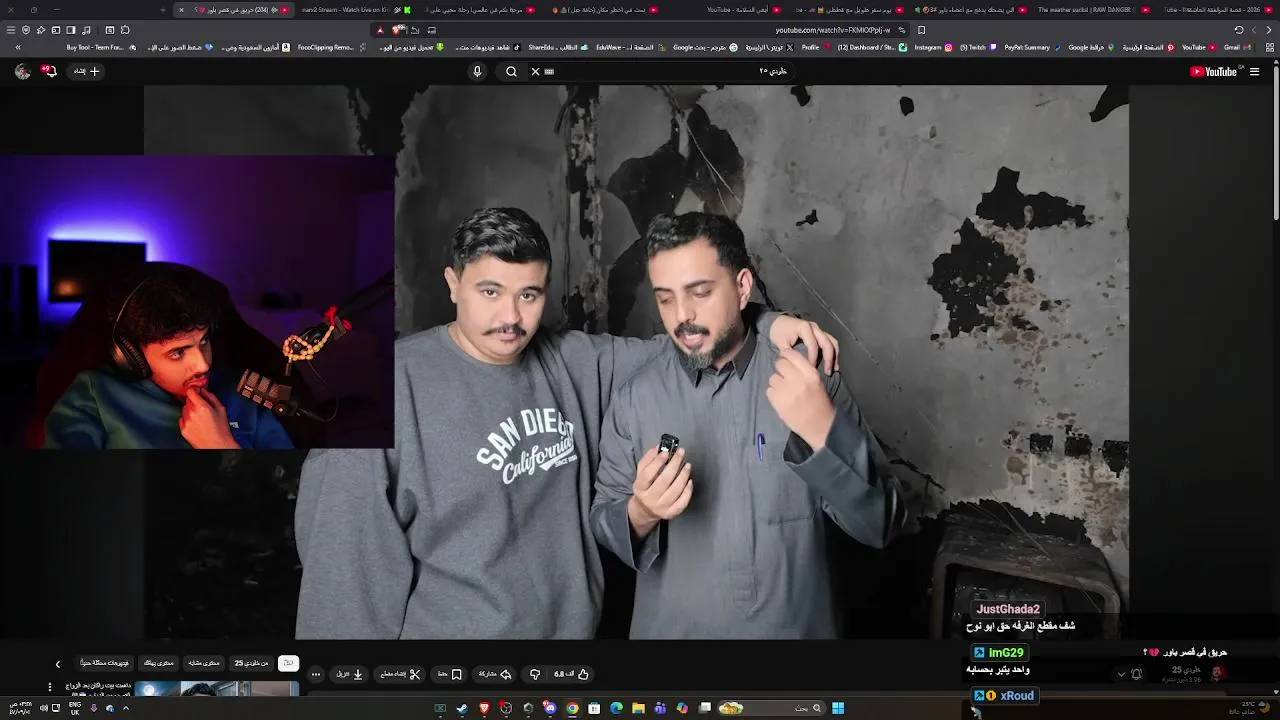Share the video using the share button

click(495, 674)
